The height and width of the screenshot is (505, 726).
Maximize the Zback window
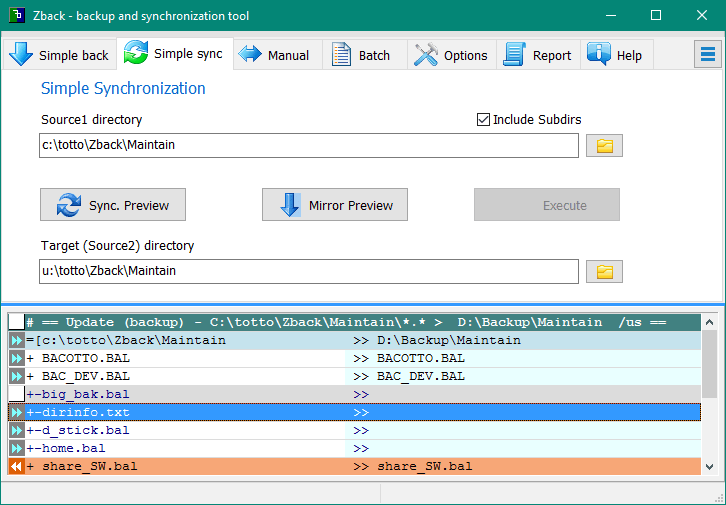tap(656, 15)
